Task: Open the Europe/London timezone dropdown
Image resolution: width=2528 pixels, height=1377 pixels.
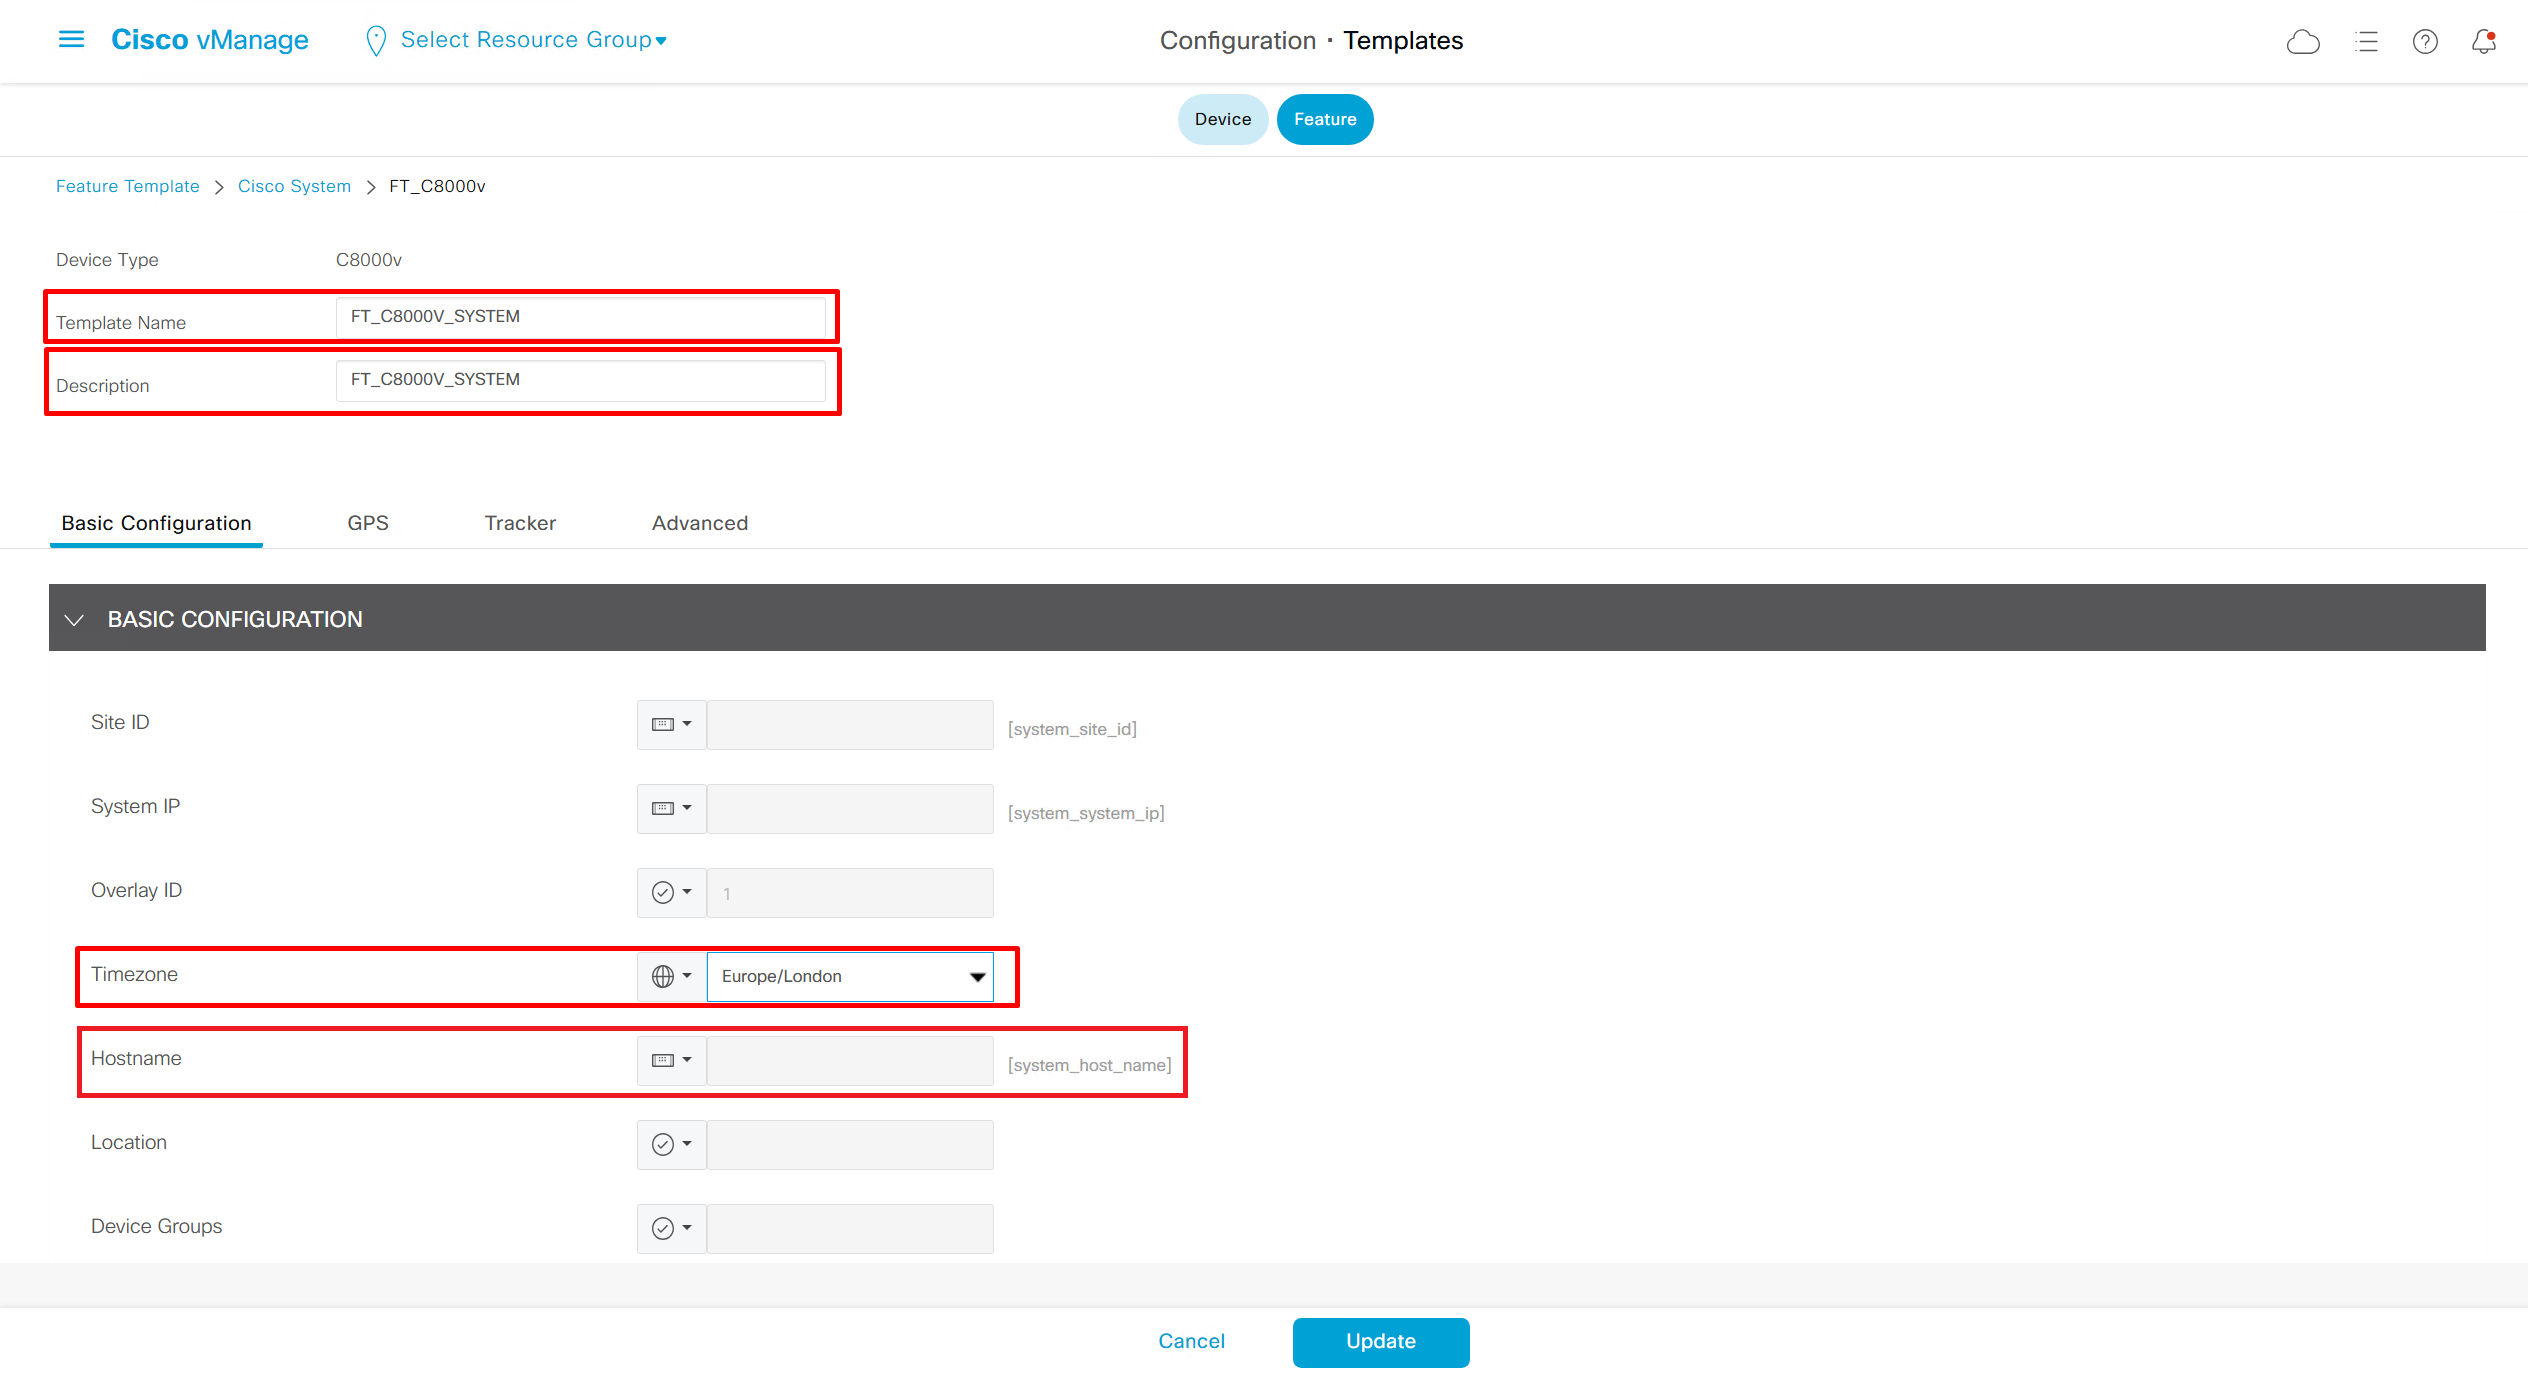Action: pos(850,976)
